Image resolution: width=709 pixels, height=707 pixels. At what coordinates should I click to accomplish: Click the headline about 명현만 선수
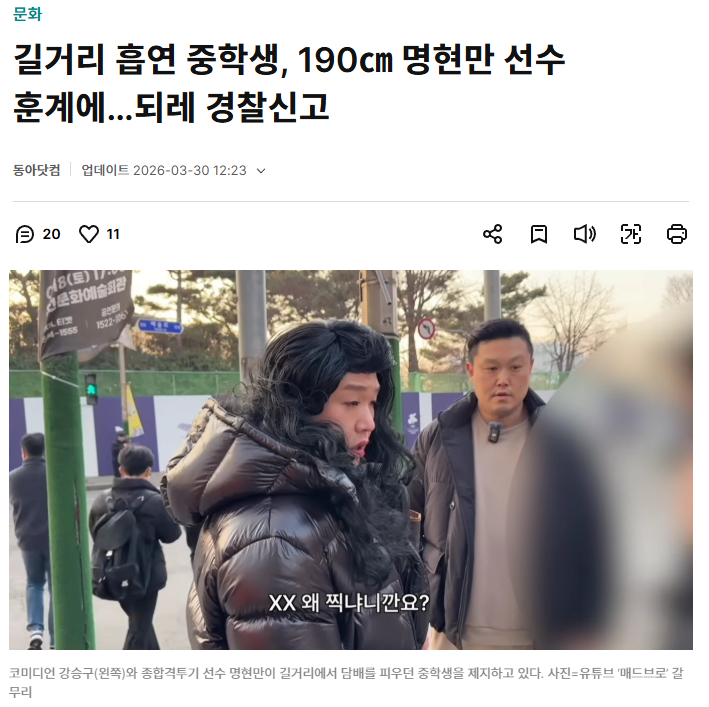[x=289, y=83]
